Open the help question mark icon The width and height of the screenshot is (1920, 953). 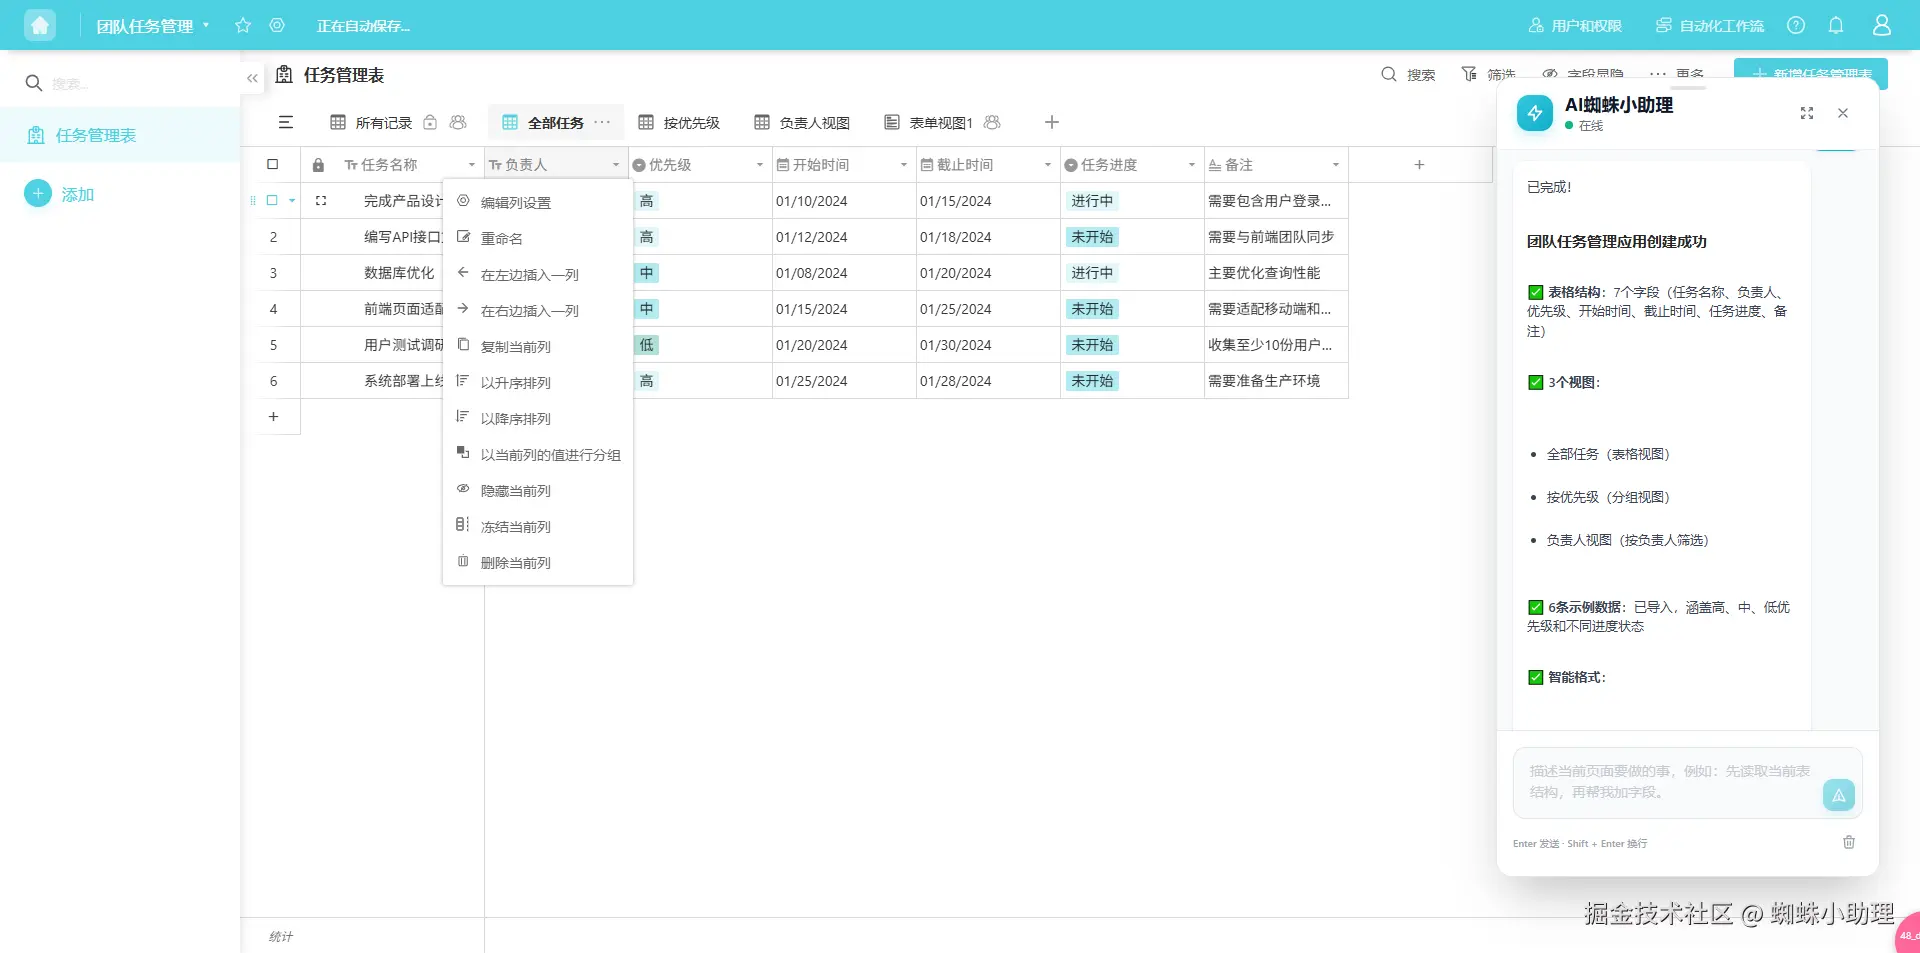[1796, 25]
